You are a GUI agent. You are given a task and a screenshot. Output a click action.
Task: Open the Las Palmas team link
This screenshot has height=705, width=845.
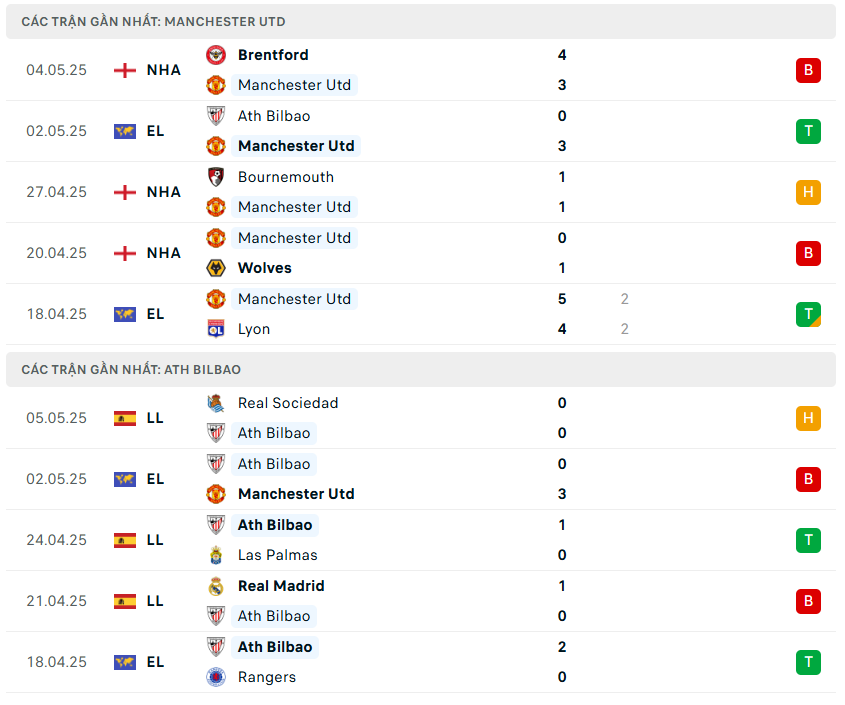click(x=277, y=555)
